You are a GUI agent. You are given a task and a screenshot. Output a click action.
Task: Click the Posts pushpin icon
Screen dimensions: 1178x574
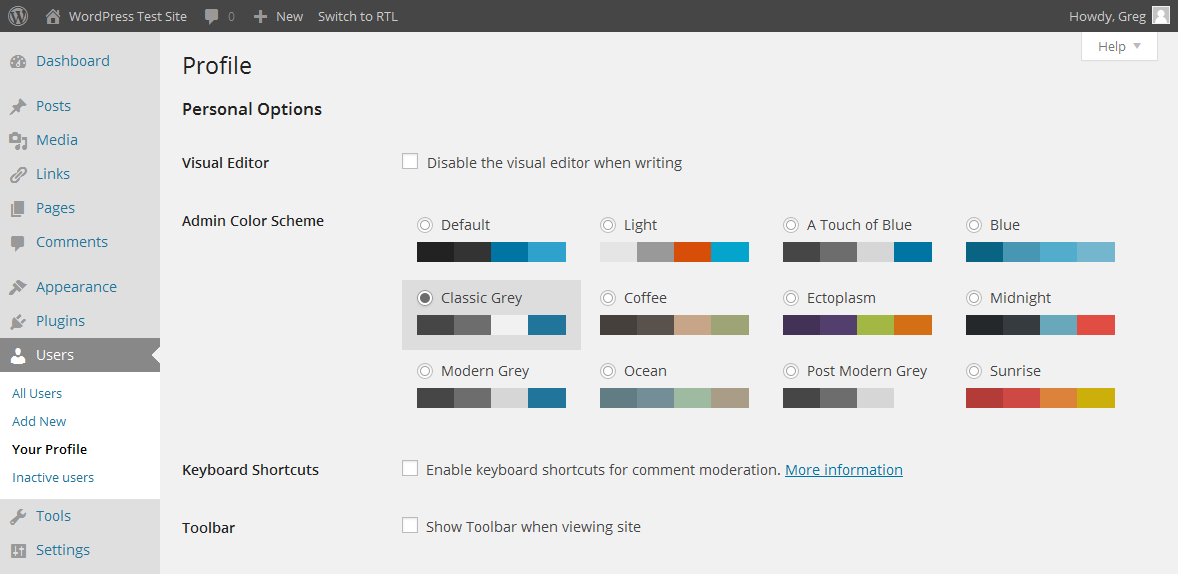click(x=18, y=106)
